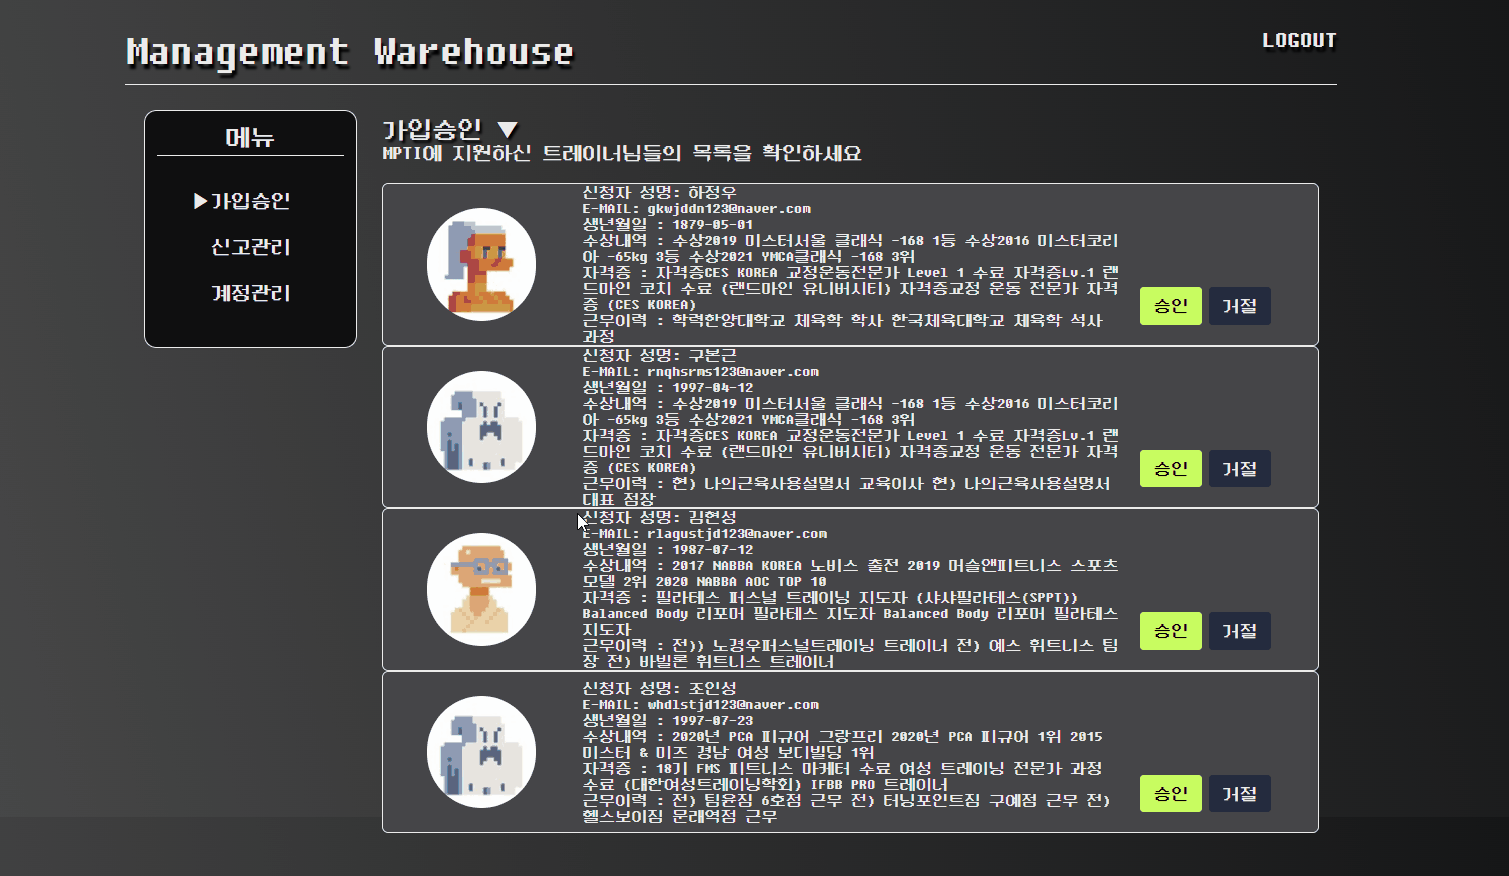The height and width of the screenshot is (876, 1509).
Task: Open 계정관리 from the sidebar menu
Action: [249, 293]
